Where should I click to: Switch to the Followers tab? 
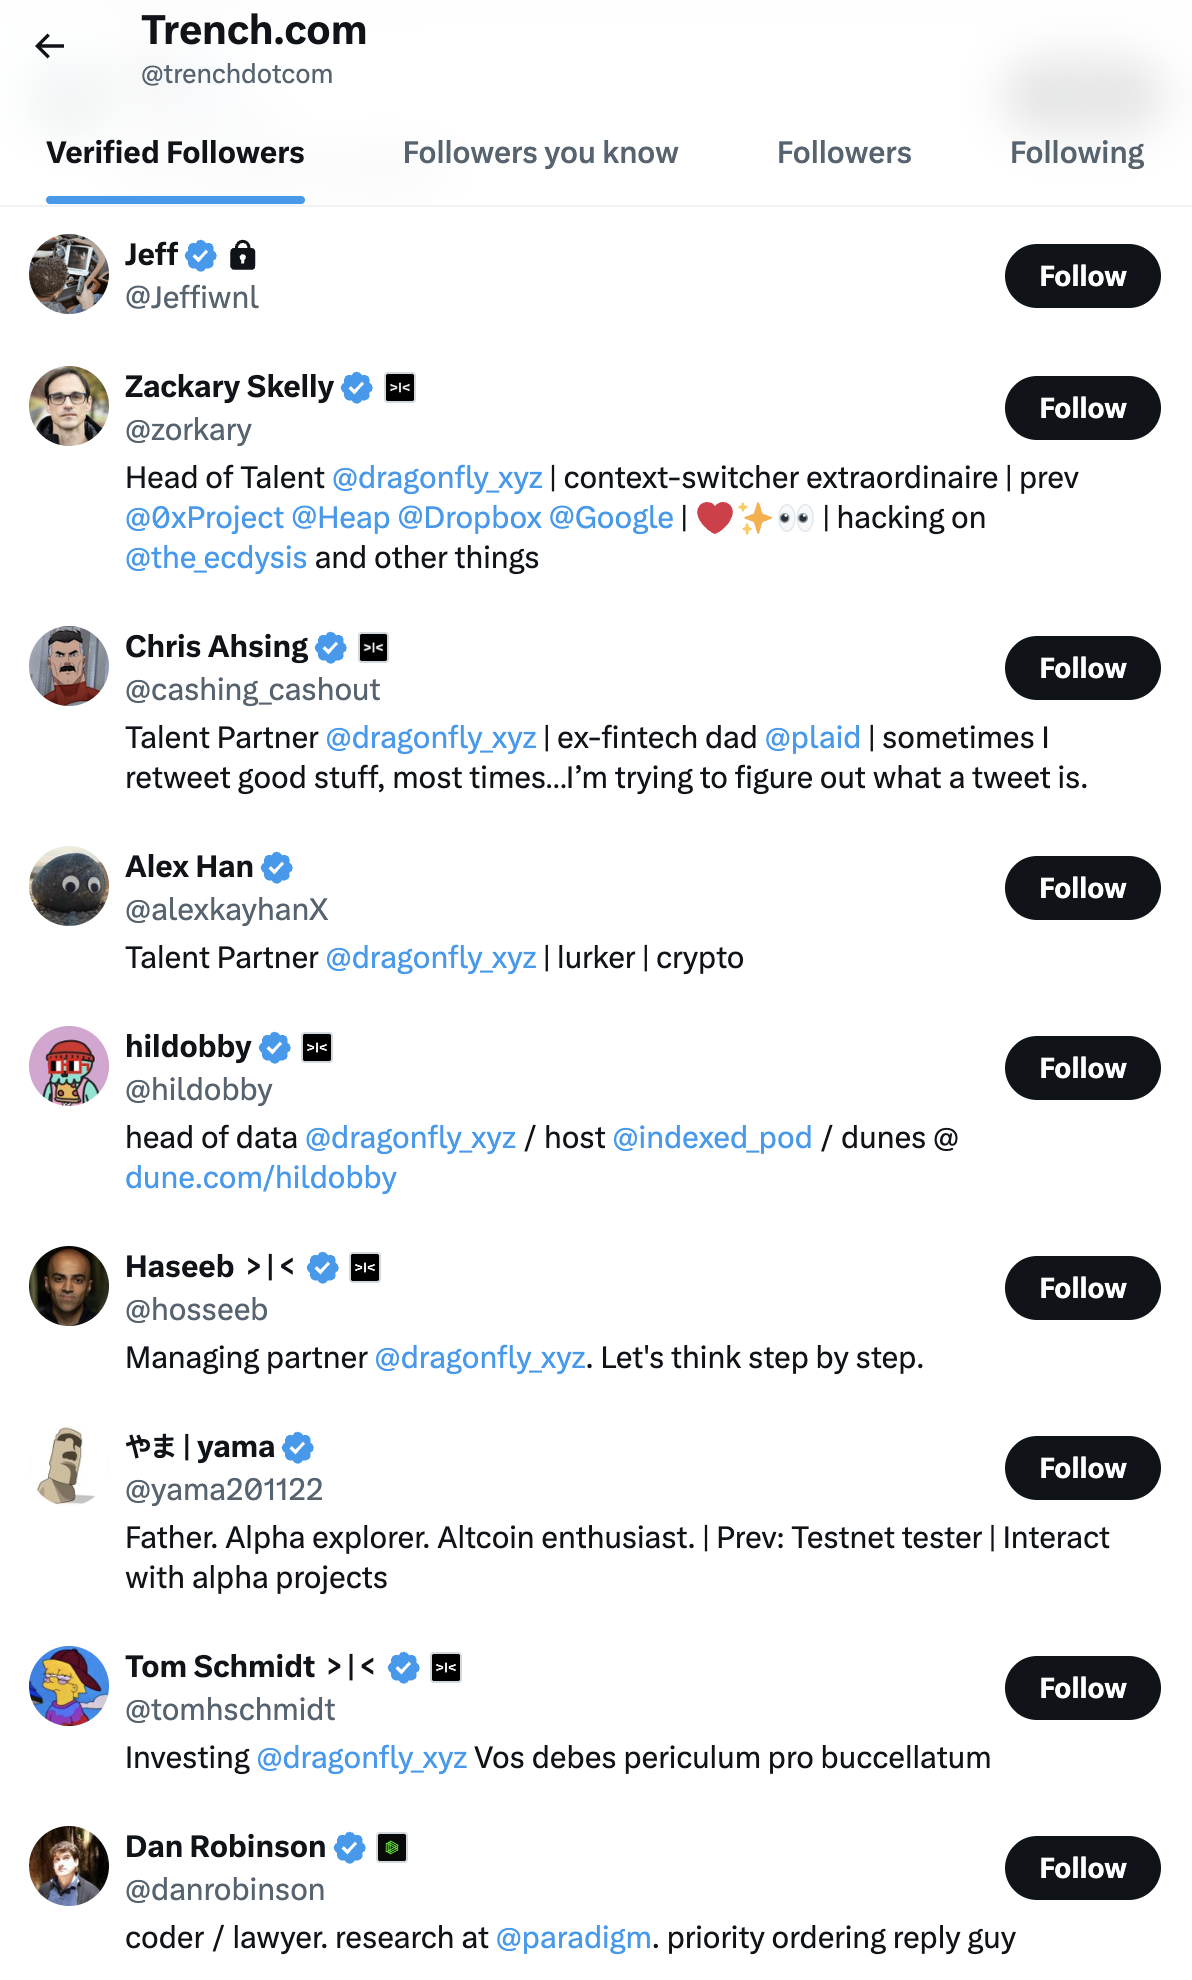(844, 152)
